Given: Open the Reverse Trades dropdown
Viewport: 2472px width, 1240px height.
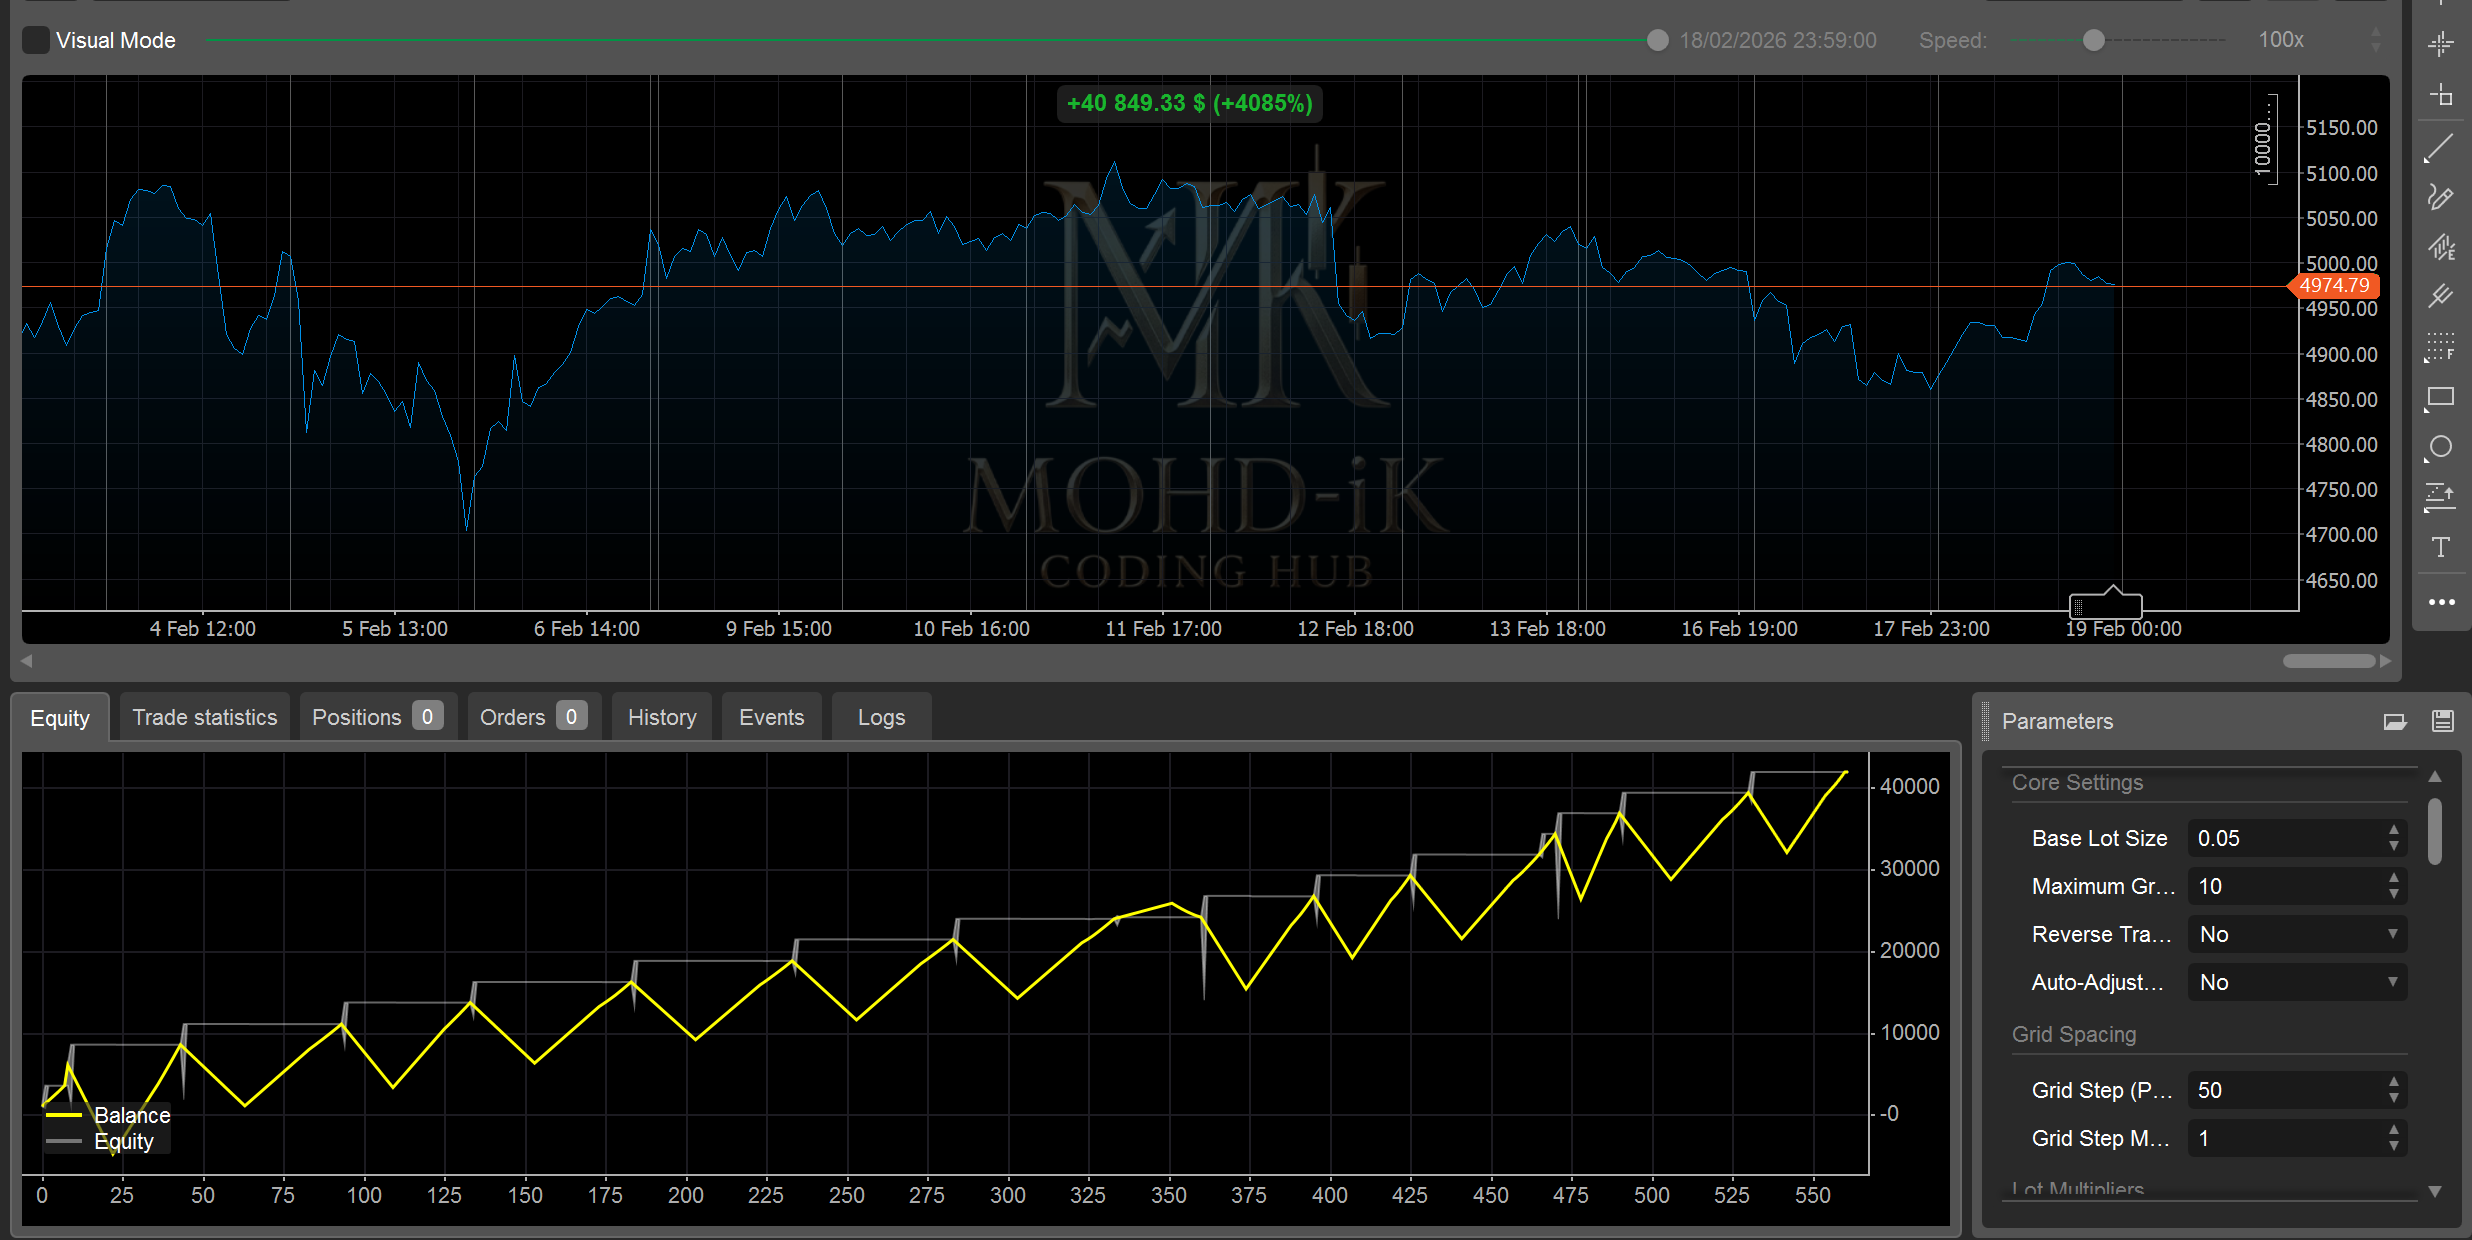Looking at the screenshot, I should click(2297, 934).
